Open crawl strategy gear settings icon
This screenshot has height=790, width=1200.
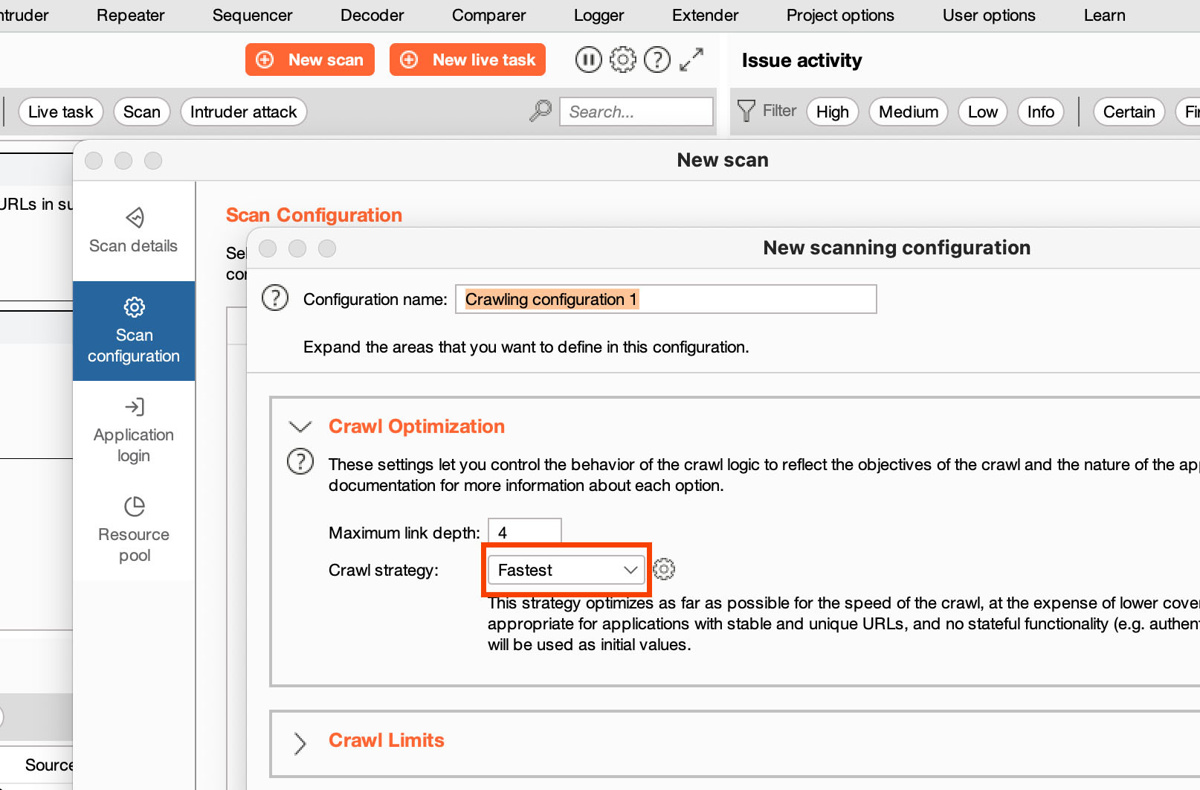click(664, 570)
